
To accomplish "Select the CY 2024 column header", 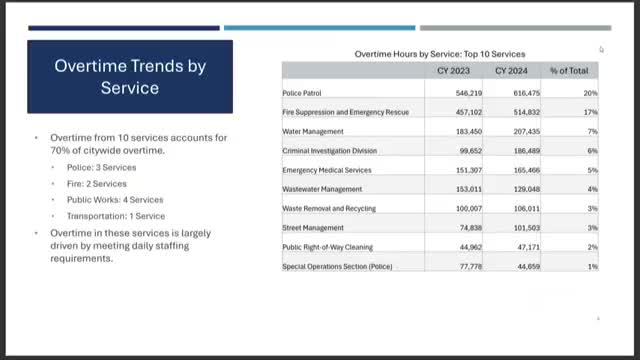I will 511,71.
